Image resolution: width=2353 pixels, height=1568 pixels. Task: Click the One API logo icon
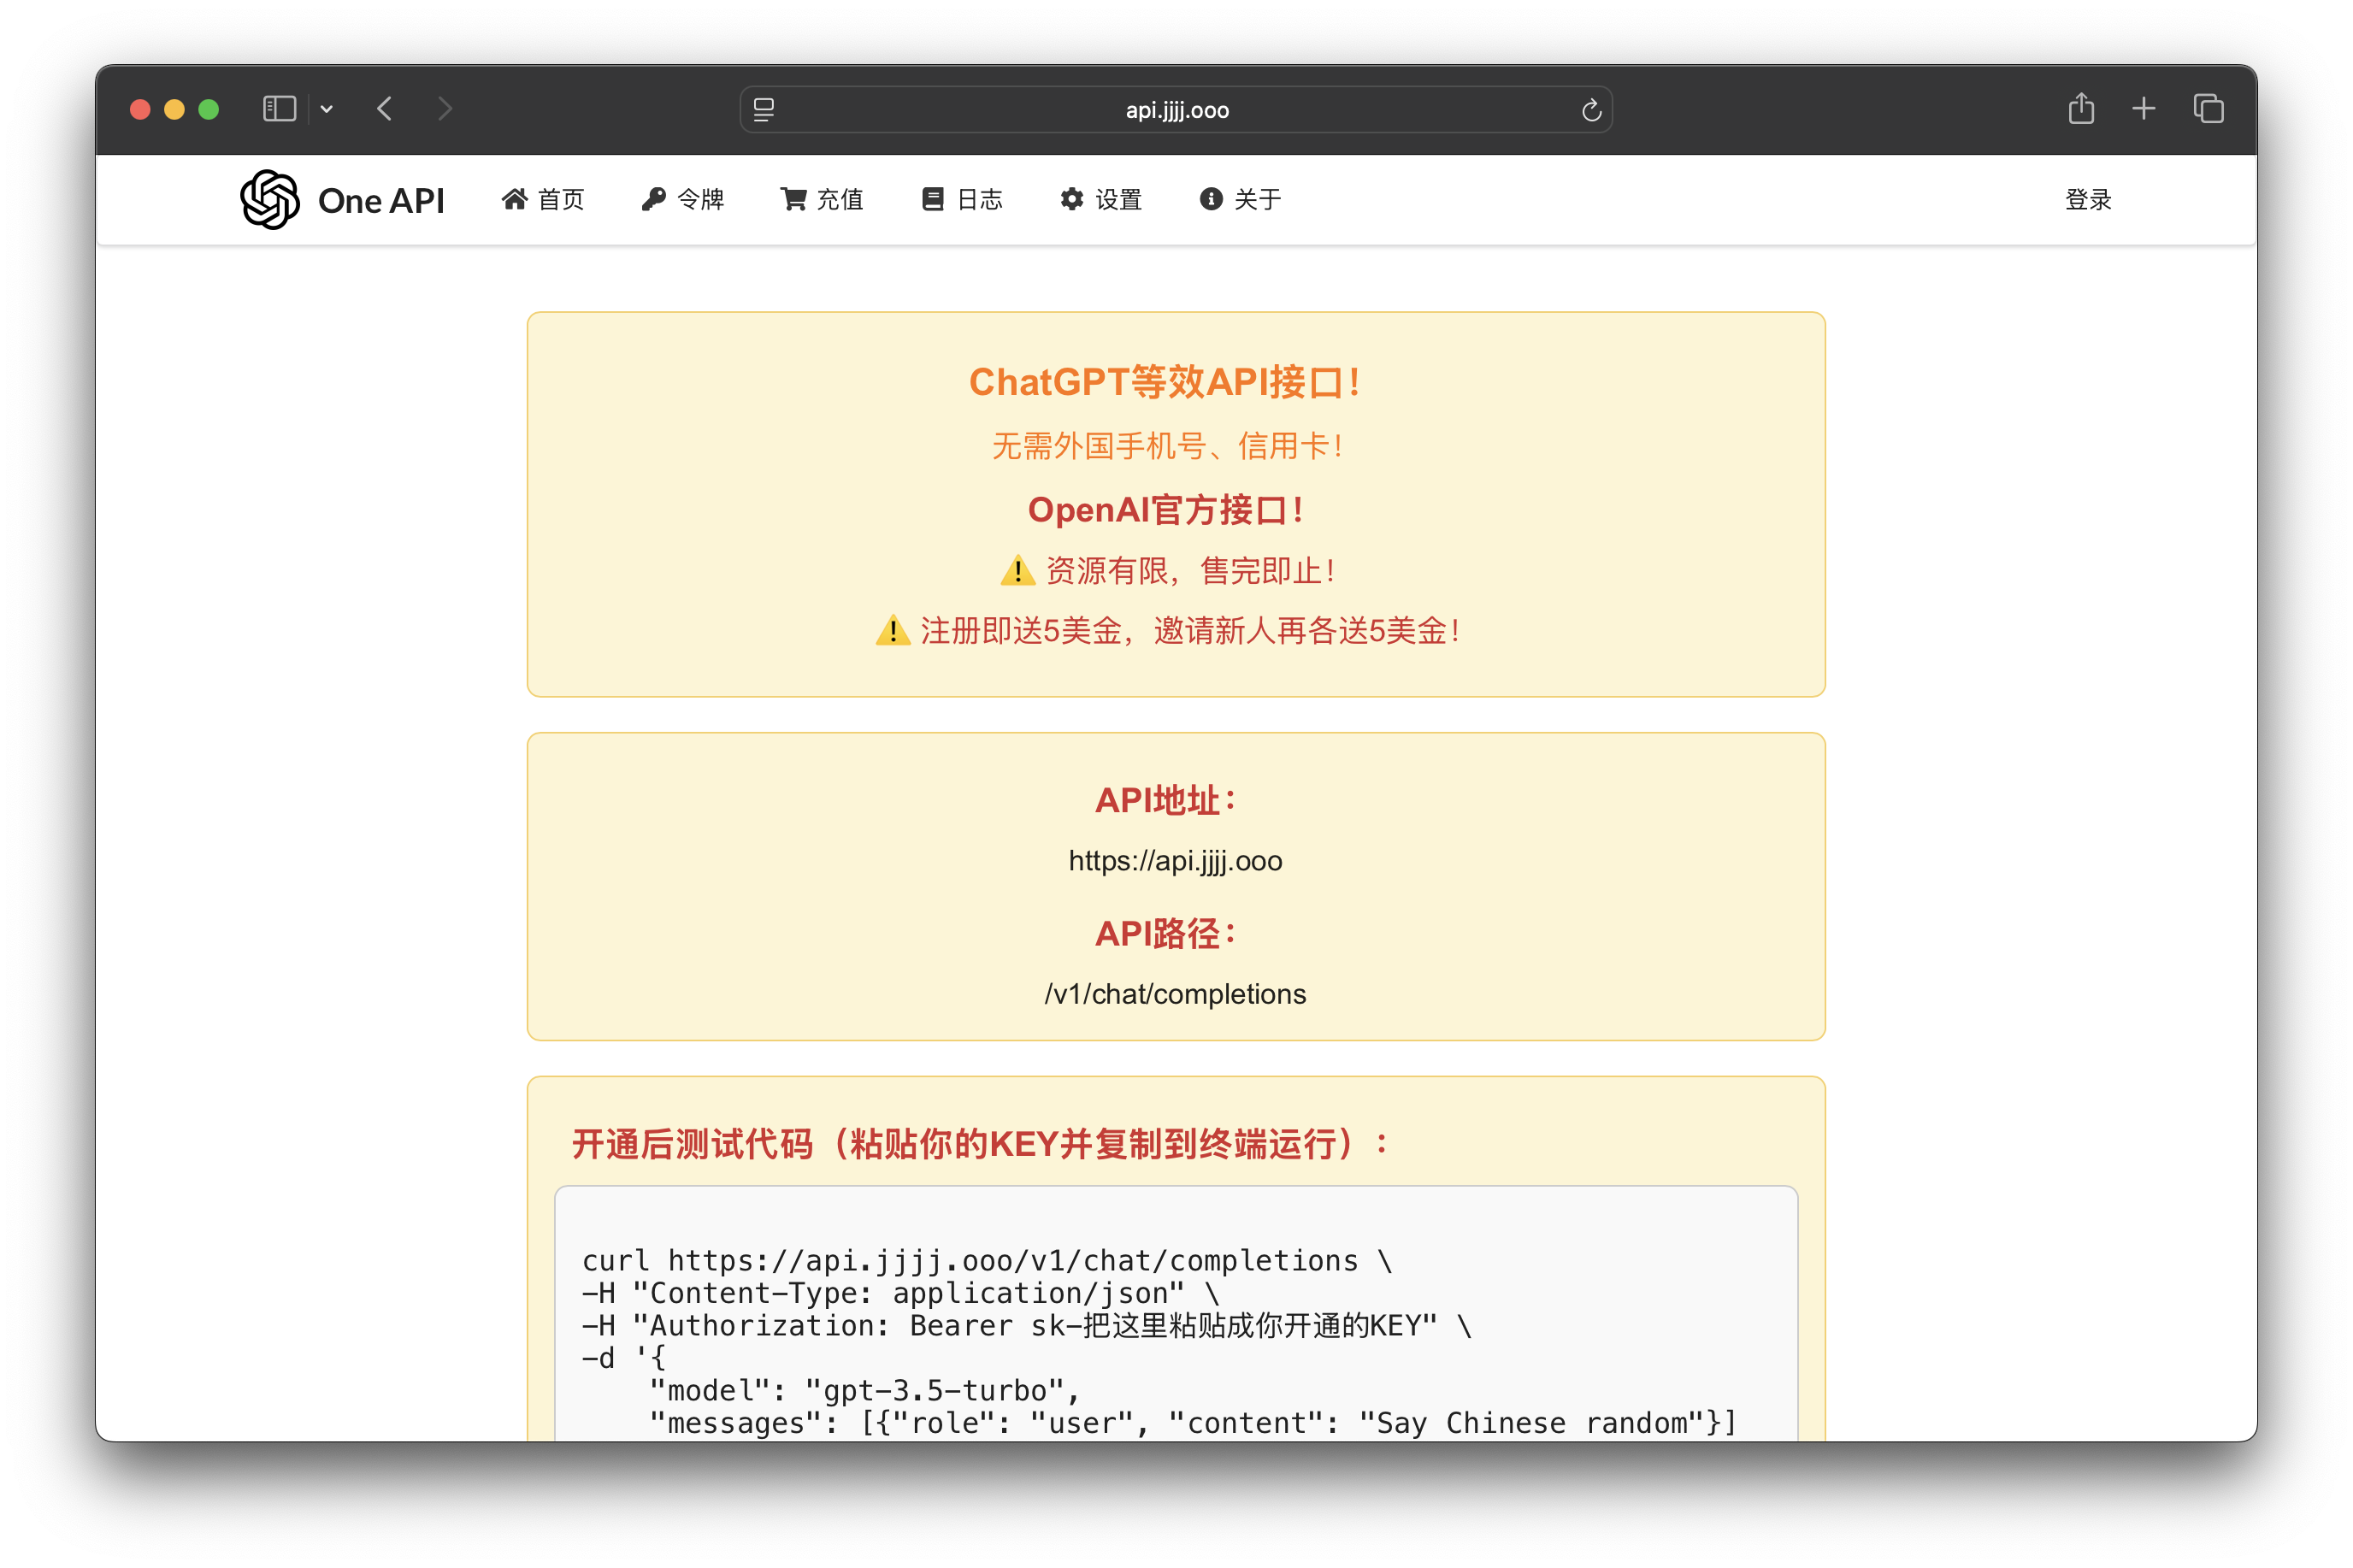point(270,199)
